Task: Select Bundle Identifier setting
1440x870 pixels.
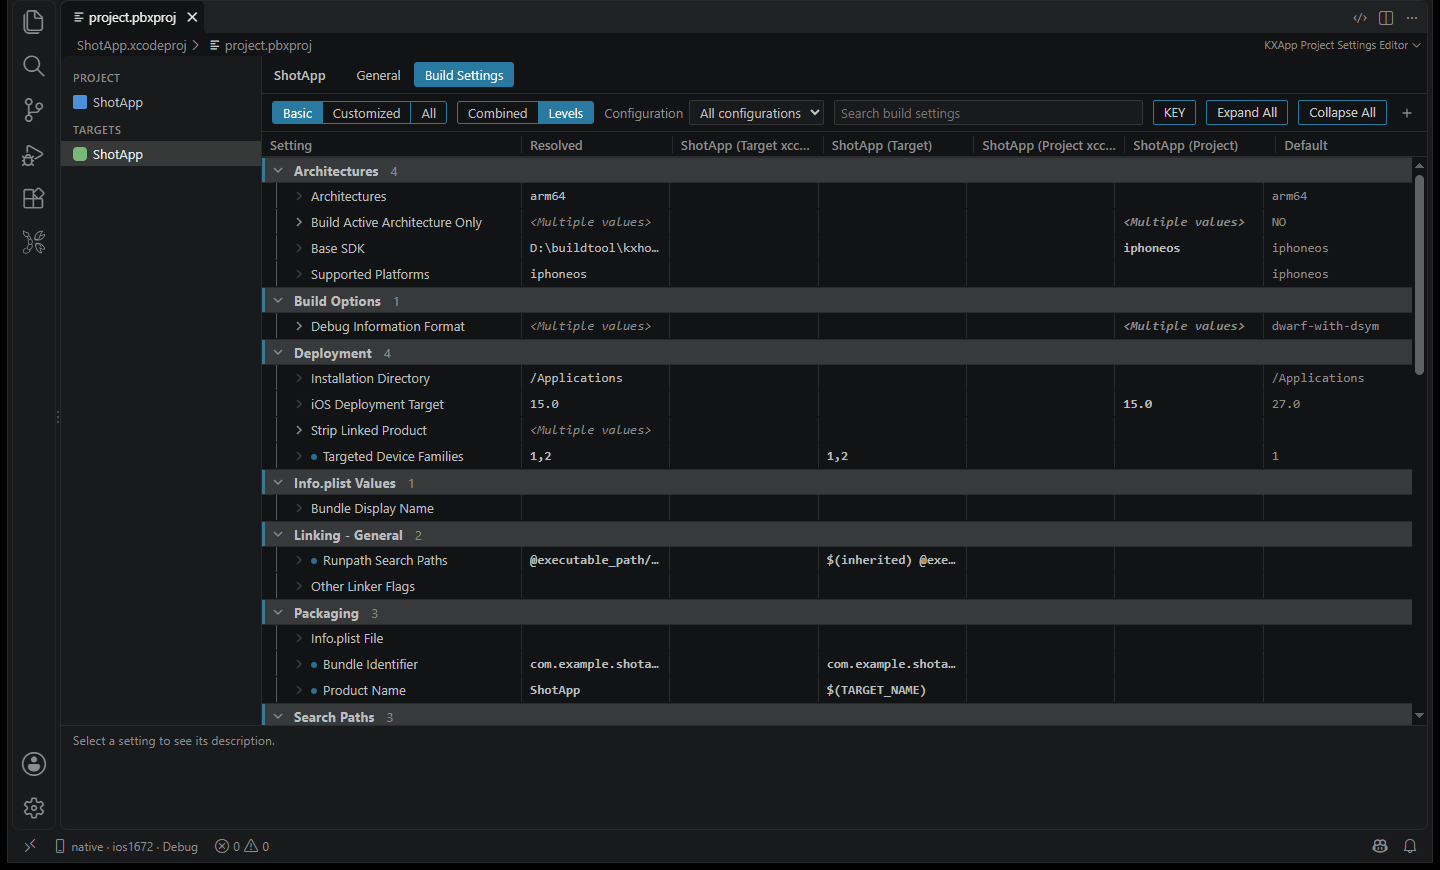Action: [370, 664]
